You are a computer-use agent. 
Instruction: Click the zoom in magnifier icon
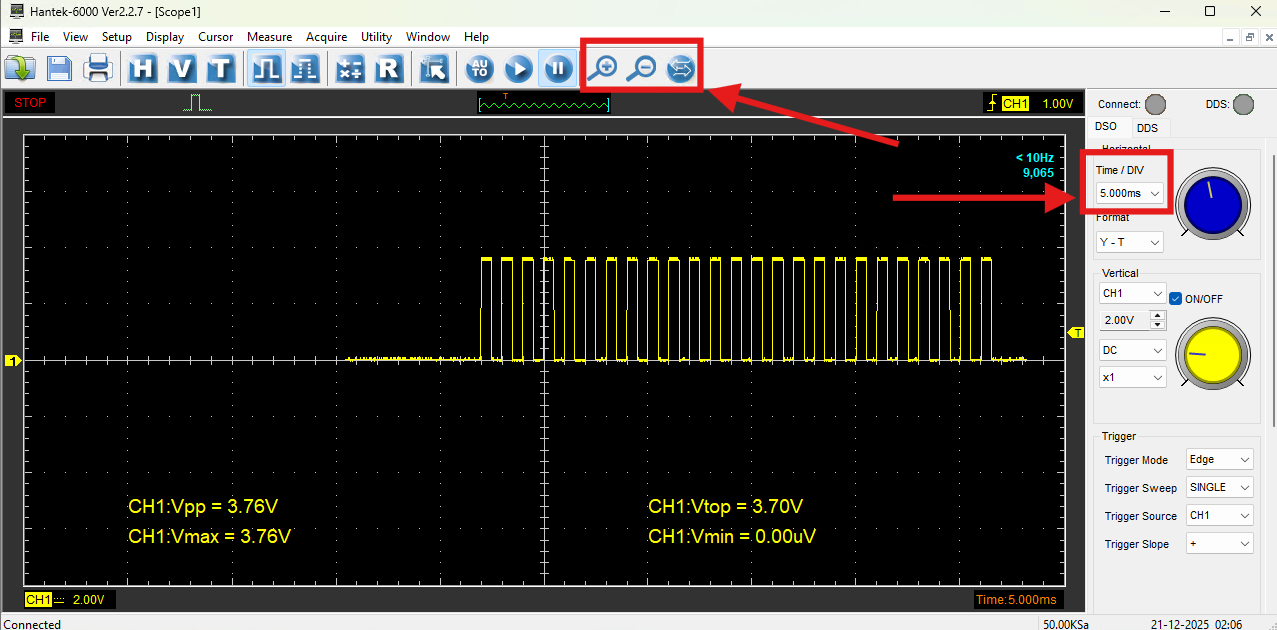pyautogui.click(x=602, y=69)
